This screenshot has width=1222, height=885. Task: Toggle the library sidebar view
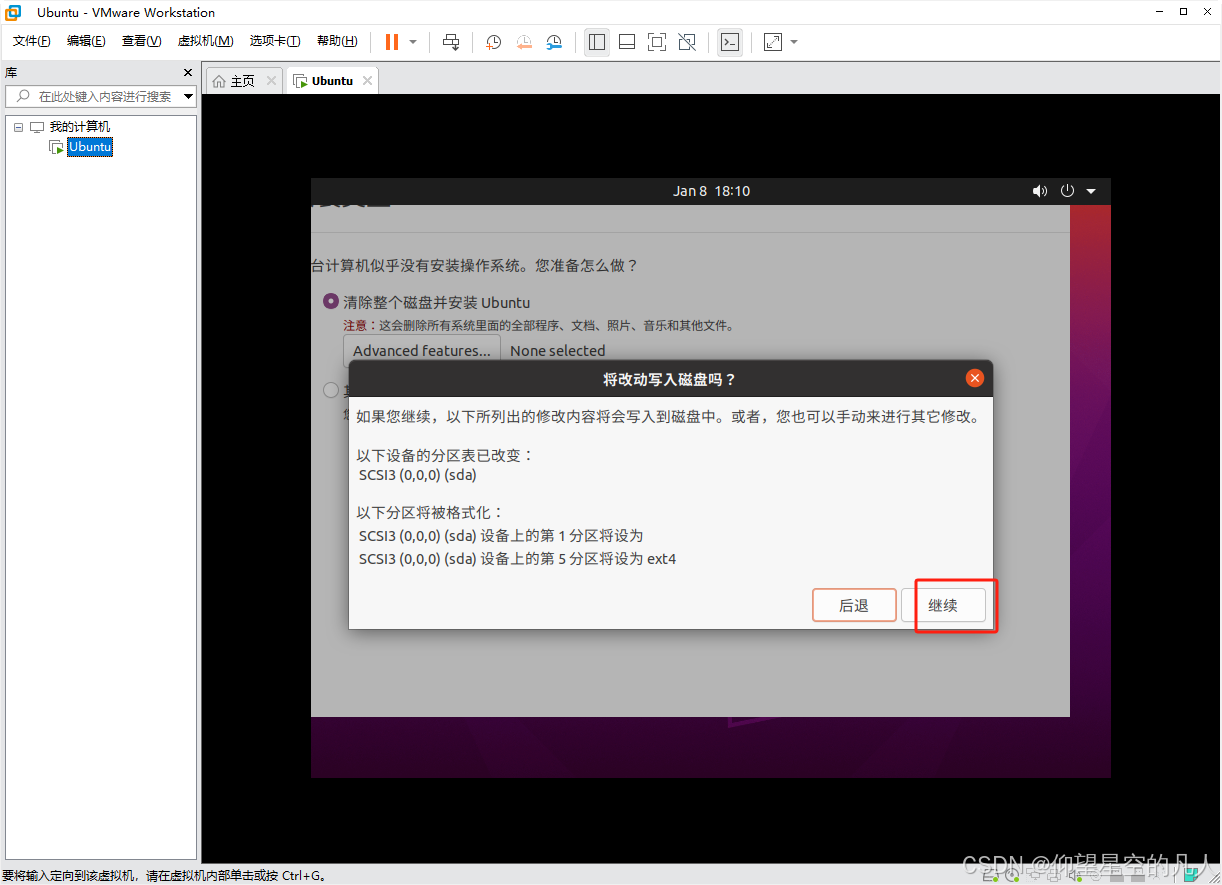(597, 42)
